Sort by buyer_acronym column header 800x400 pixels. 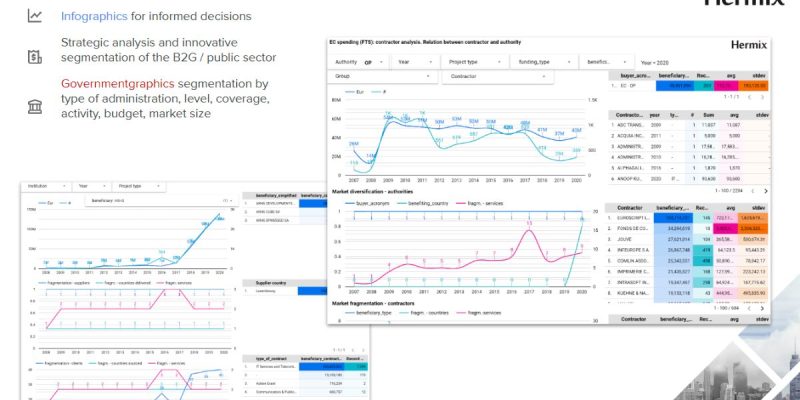[x=635, y=76]
